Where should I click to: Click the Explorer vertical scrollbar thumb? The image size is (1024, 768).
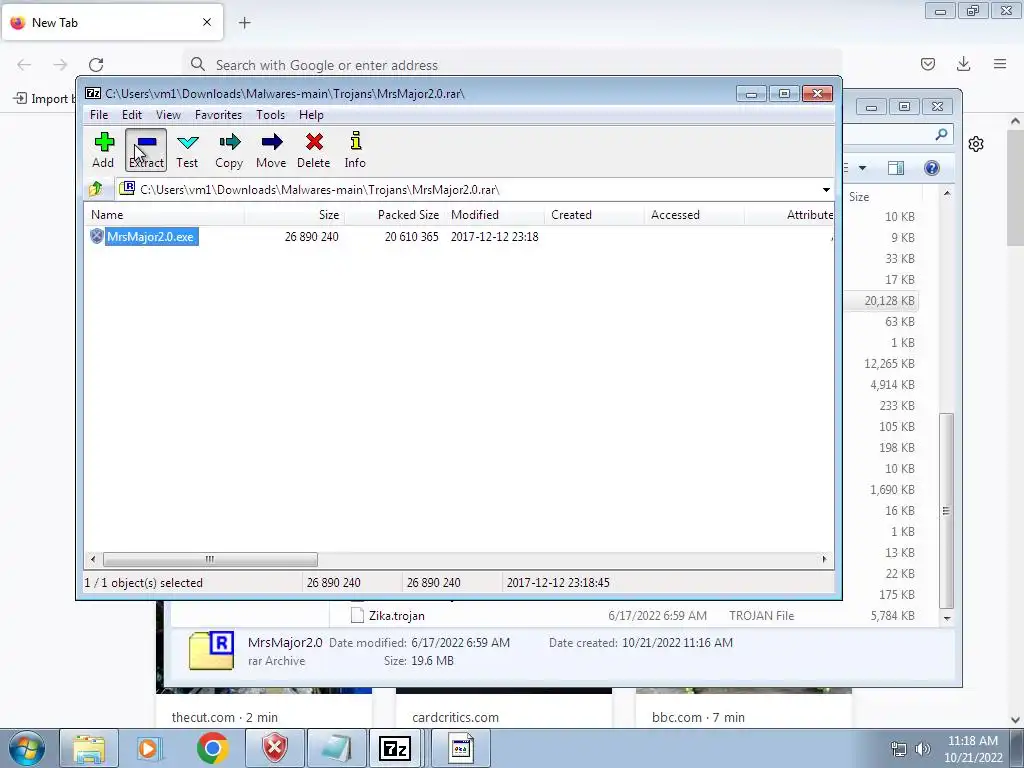946,511
